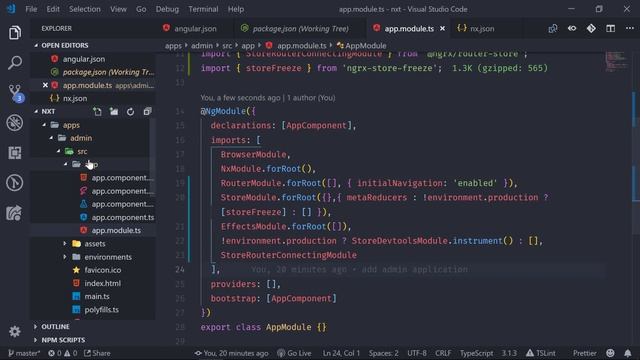Open the Edit menu
This screenshot has width=640, height=360.
coord(53,9)
